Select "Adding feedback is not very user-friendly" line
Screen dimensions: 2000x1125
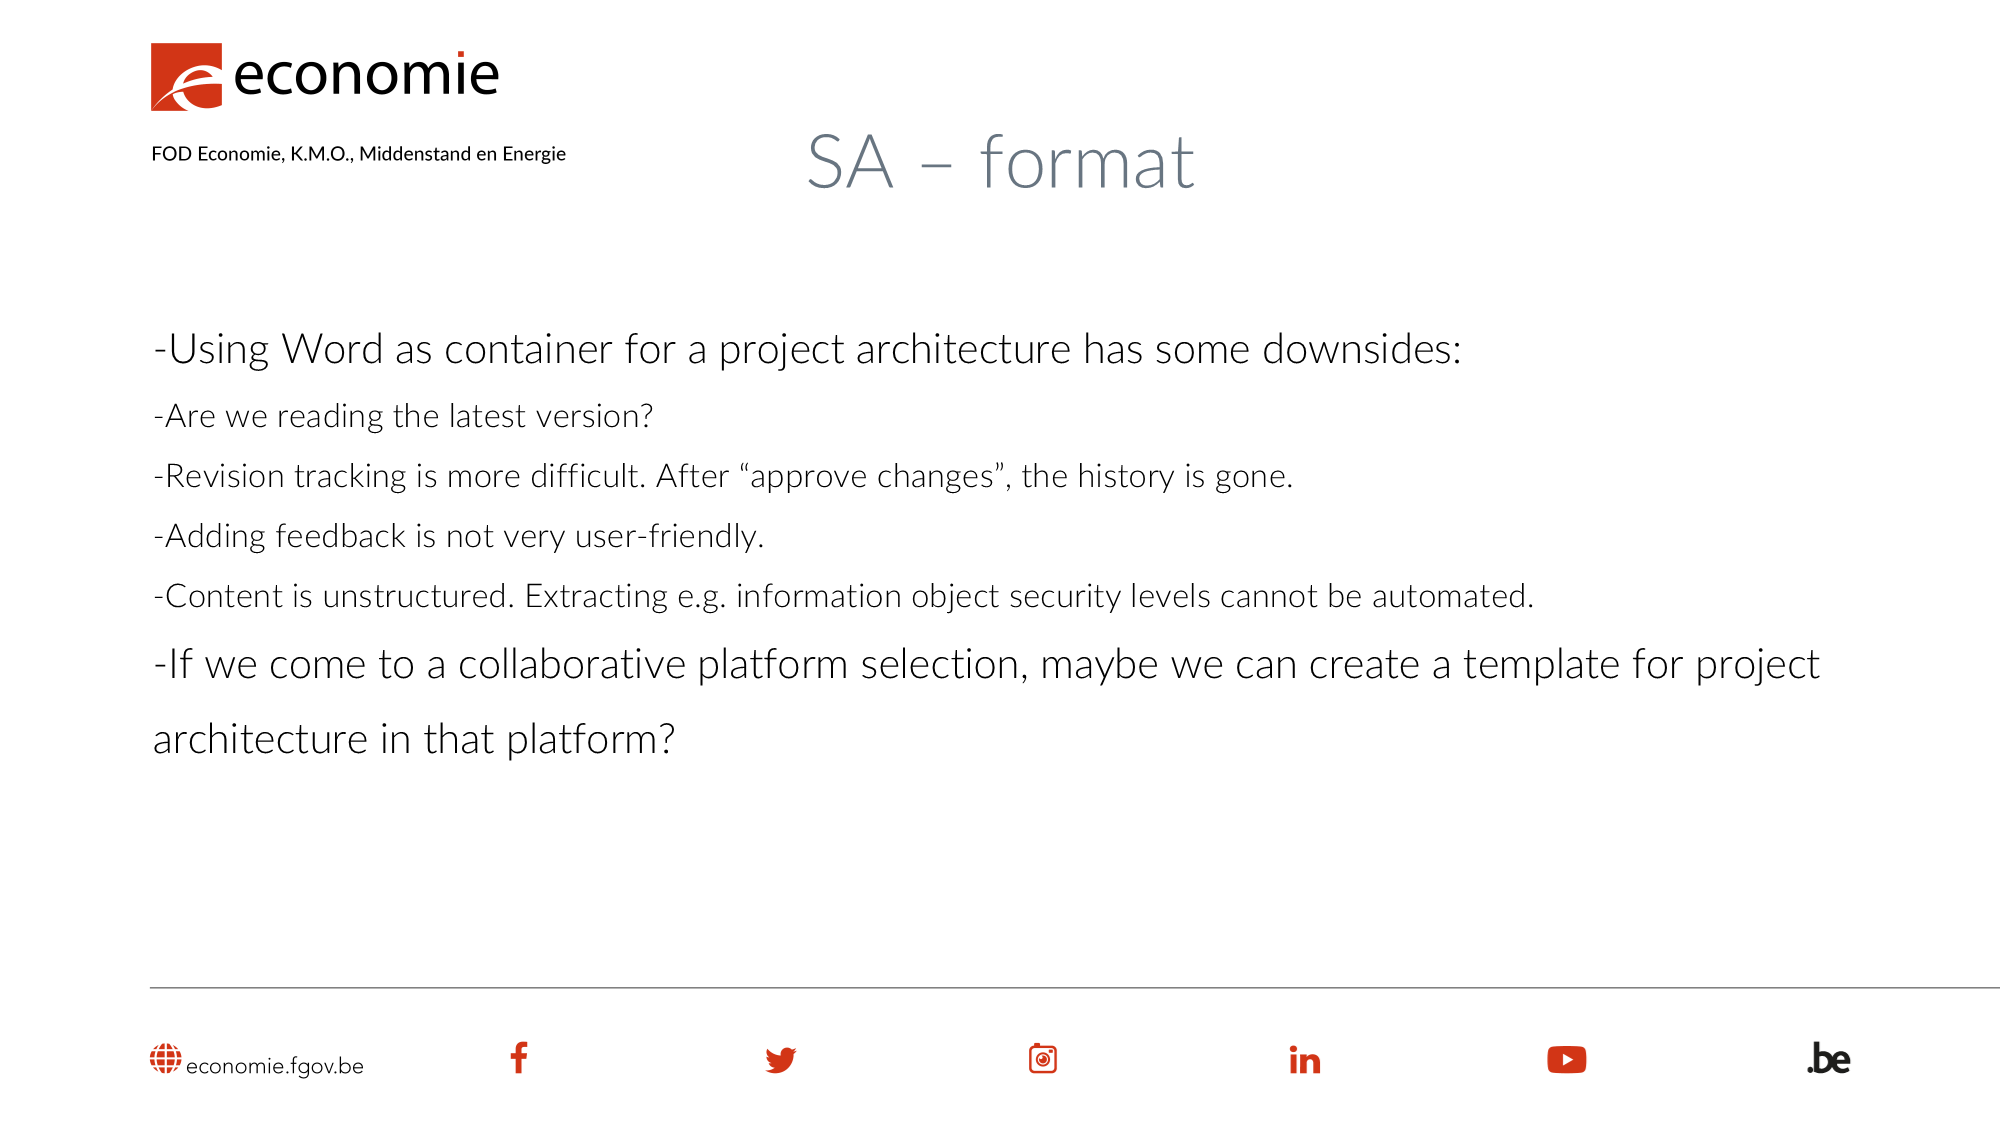[x=459, y=536]
